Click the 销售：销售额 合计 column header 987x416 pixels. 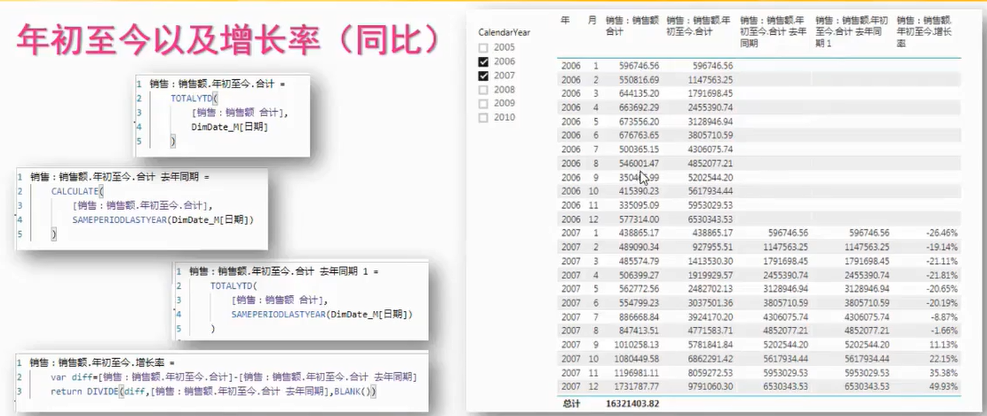[633, 26]
